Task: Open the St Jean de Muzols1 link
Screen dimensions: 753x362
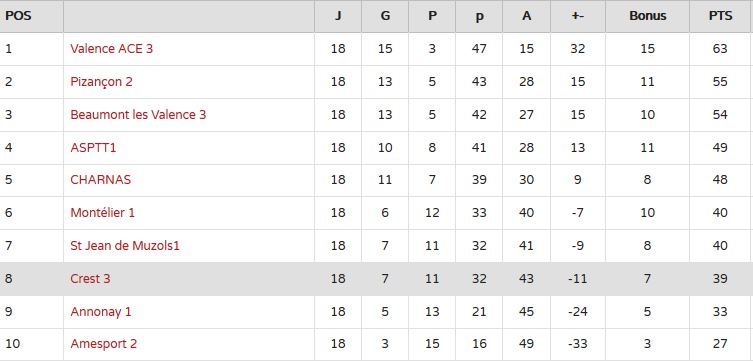Action: coord(125,246)
